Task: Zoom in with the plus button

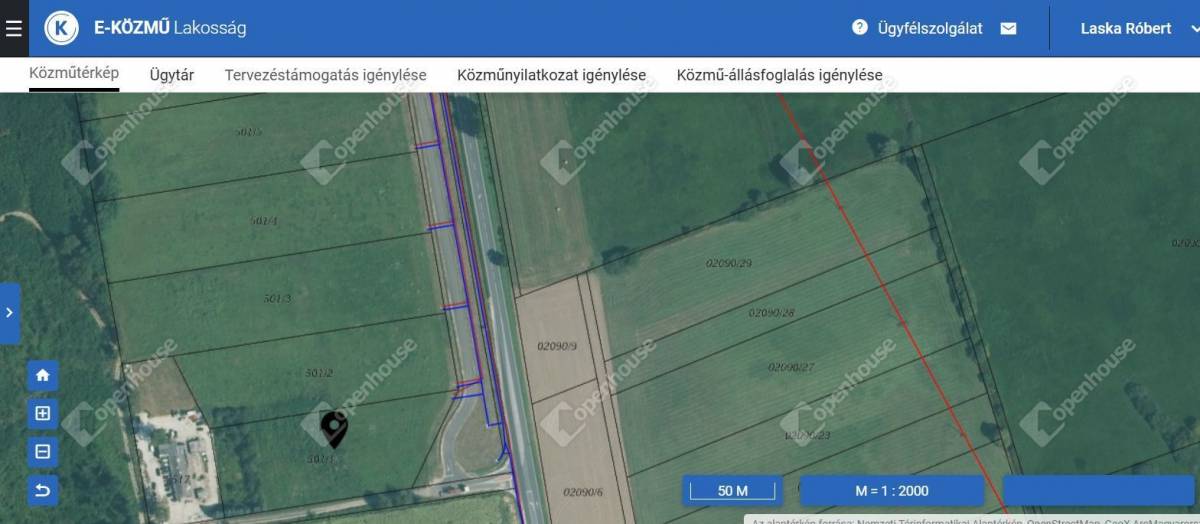Action: (43, 413)
